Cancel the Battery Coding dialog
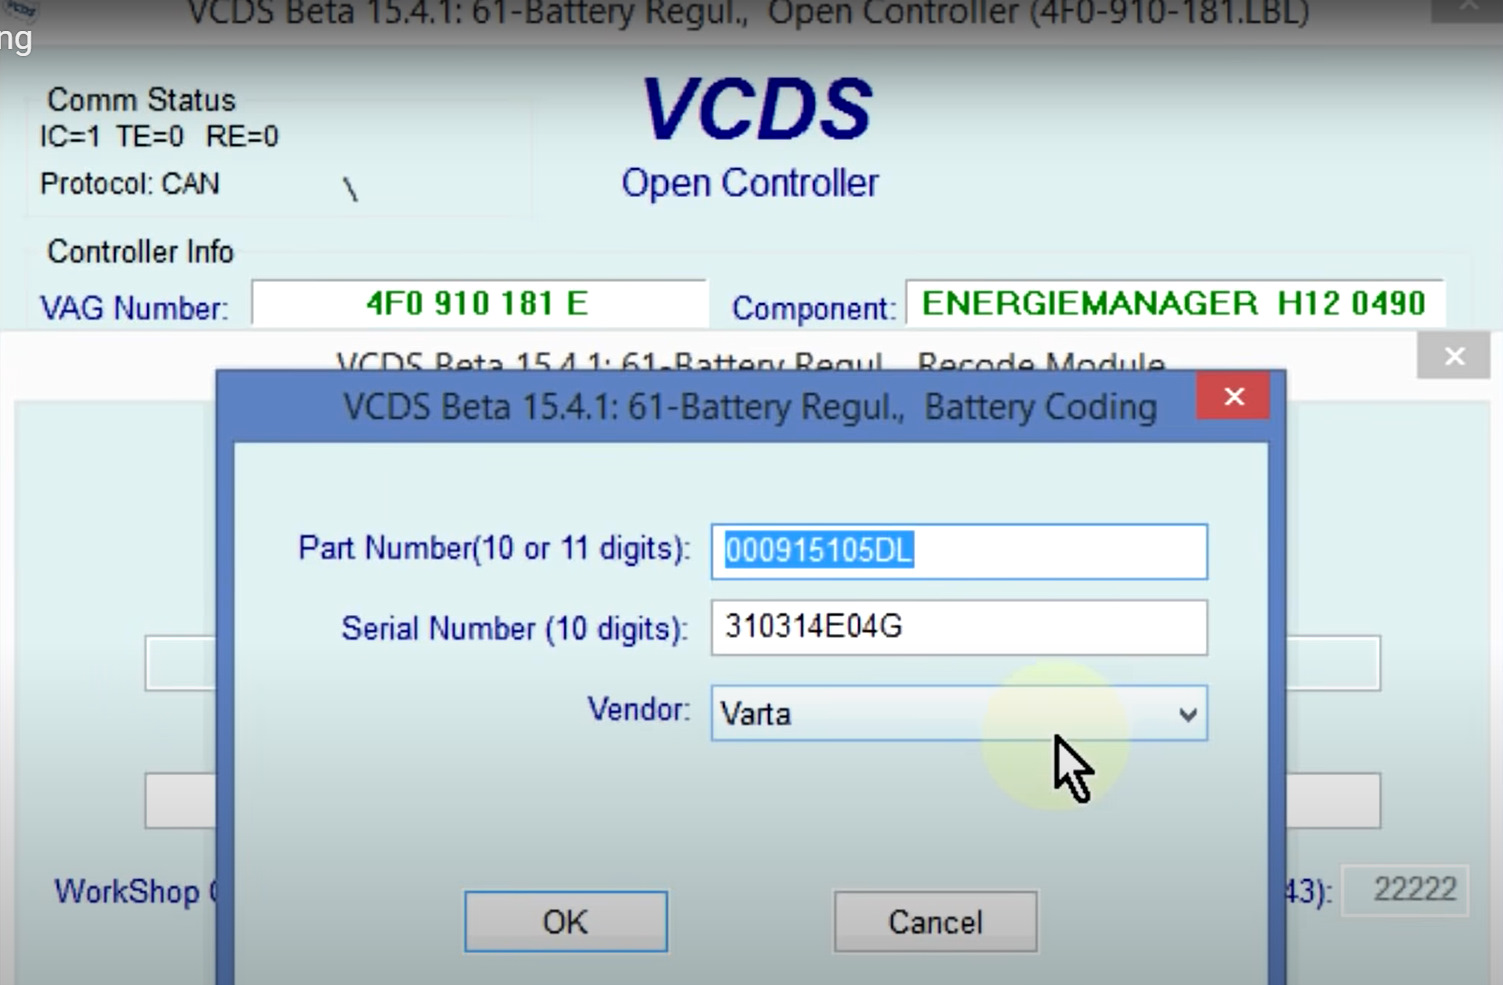 (935, 921)
